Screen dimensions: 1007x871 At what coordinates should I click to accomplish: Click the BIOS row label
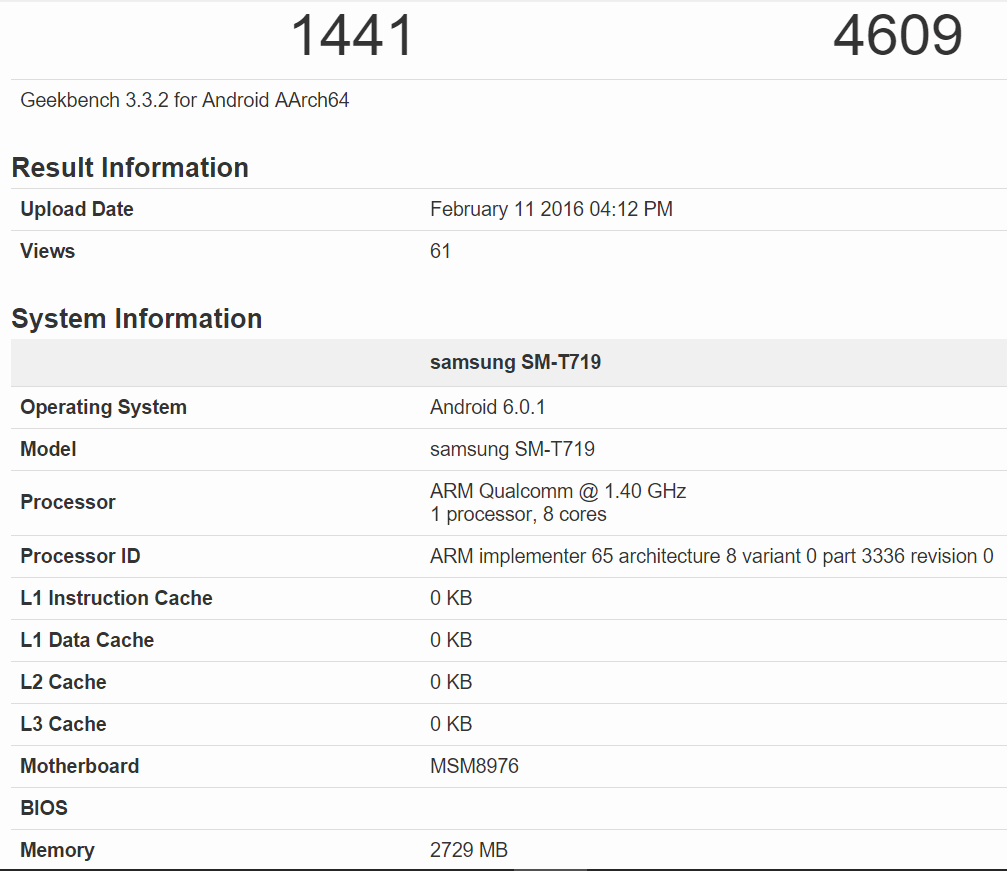[44, 808]
